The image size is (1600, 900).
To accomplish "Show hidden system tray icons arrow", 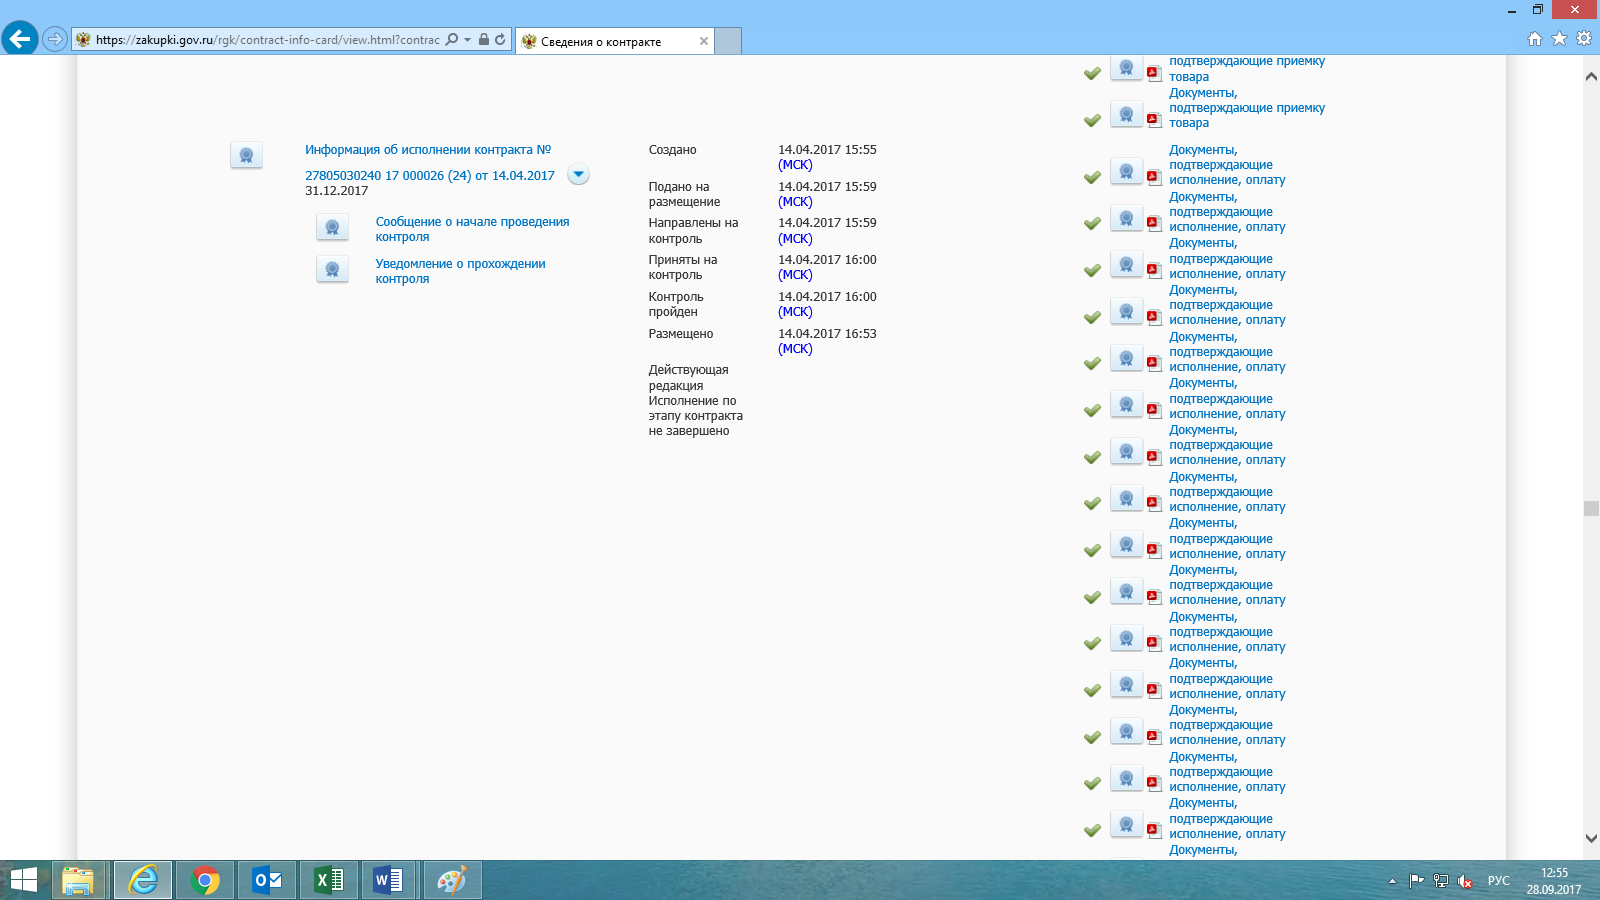I will point(1392,881).
